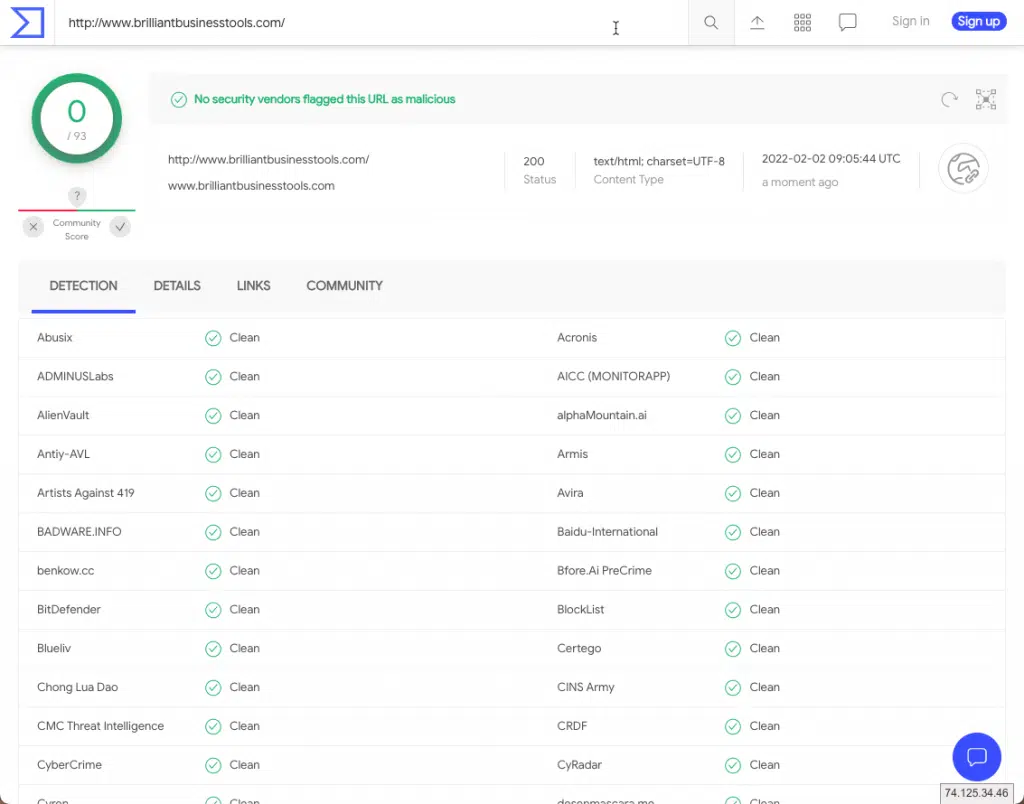This screenshot has height=804, width=1024.
Task: Open the LINKS tab
Action: pos(253,285)
